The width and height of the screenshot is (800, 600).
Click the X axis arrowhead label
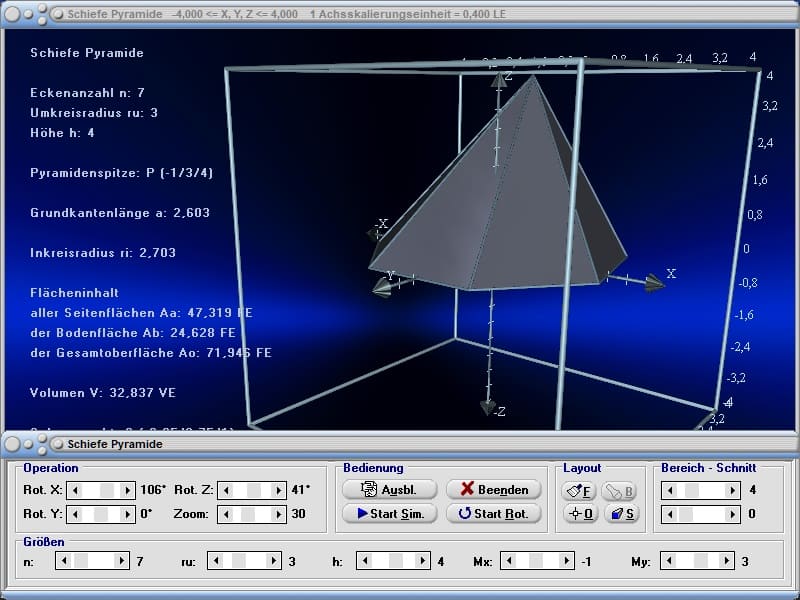point(671,273)
